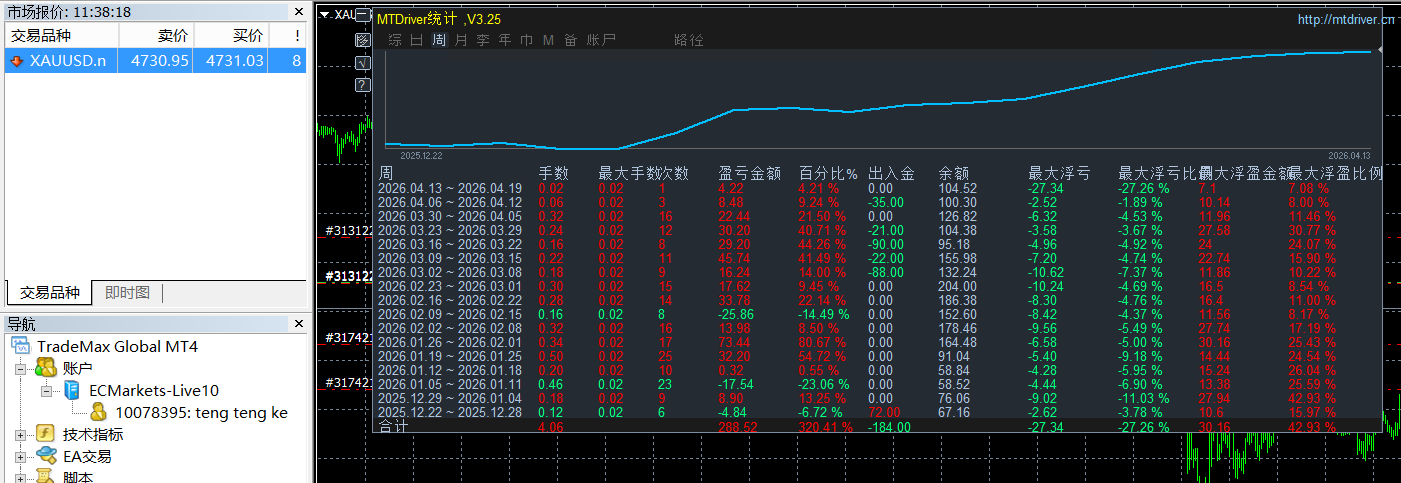The width and height of the screenshot is (1401, 483).
Task: Click the question mark help icon
Action: click(363, 84)
